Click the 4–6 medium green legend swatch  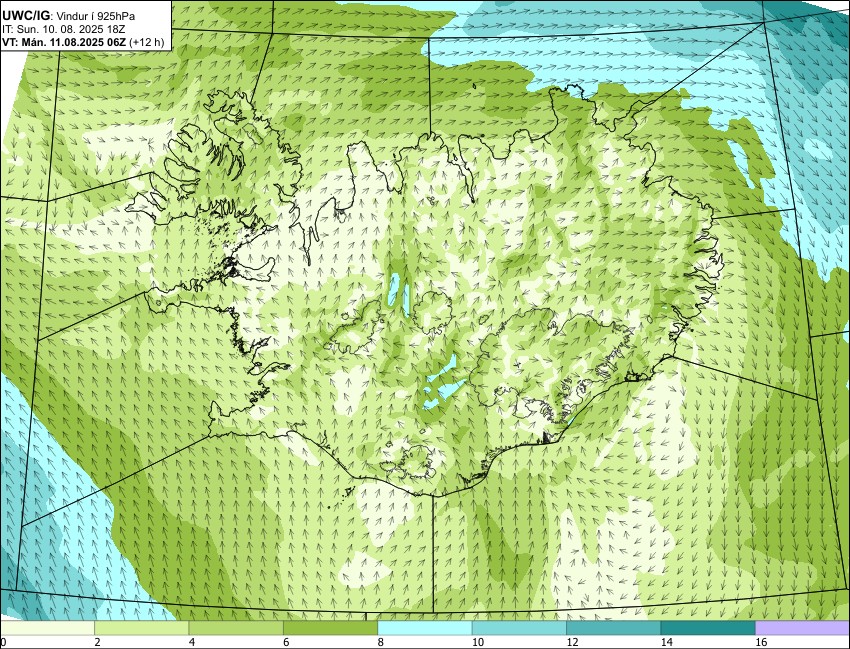click(236, 628)
